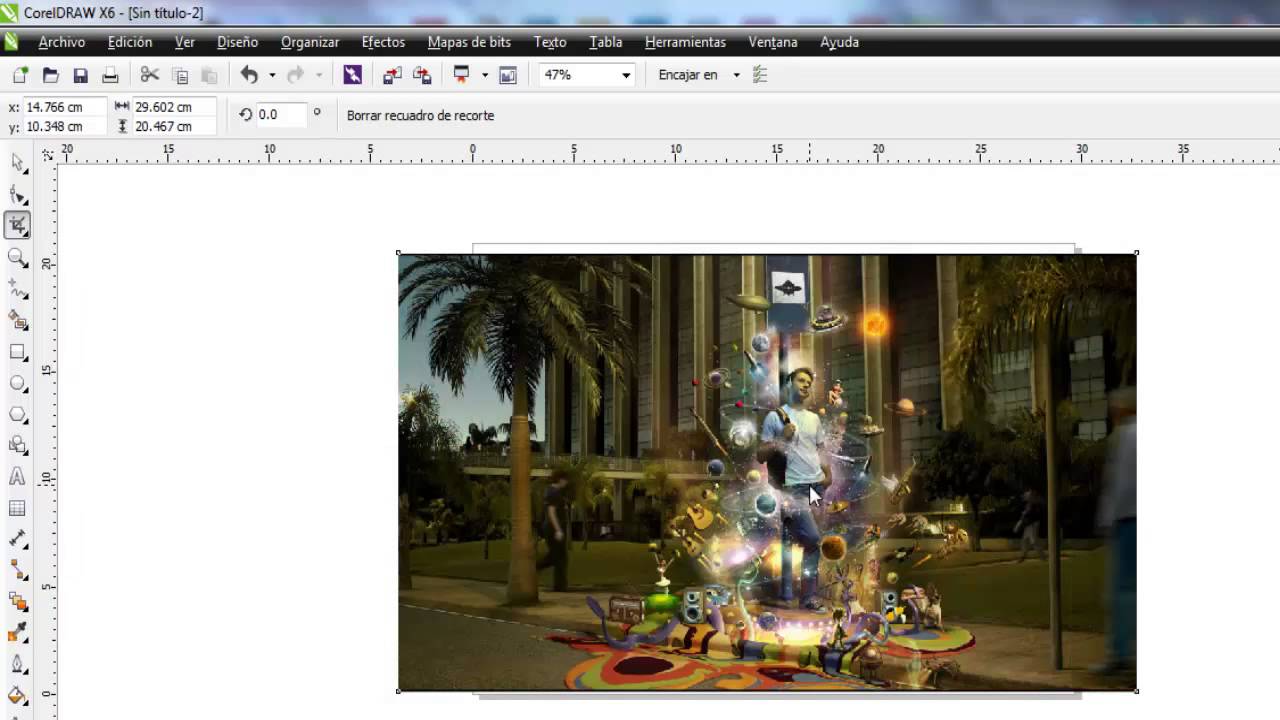Screen dimensions: 1280x720
Task: Select the Basic Shapes tool
Action: click(x=17, y=445)
